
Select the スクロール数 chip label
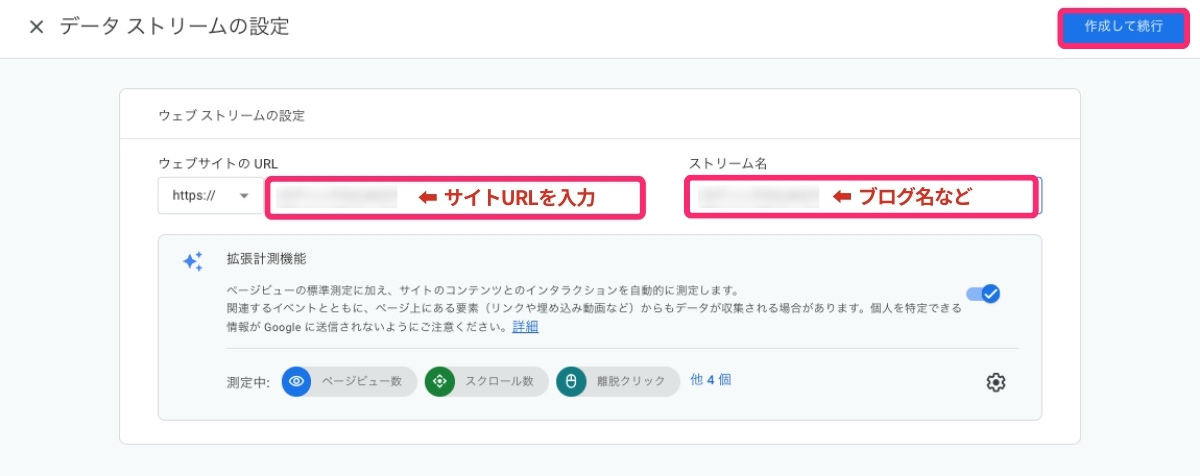(499, 381)
